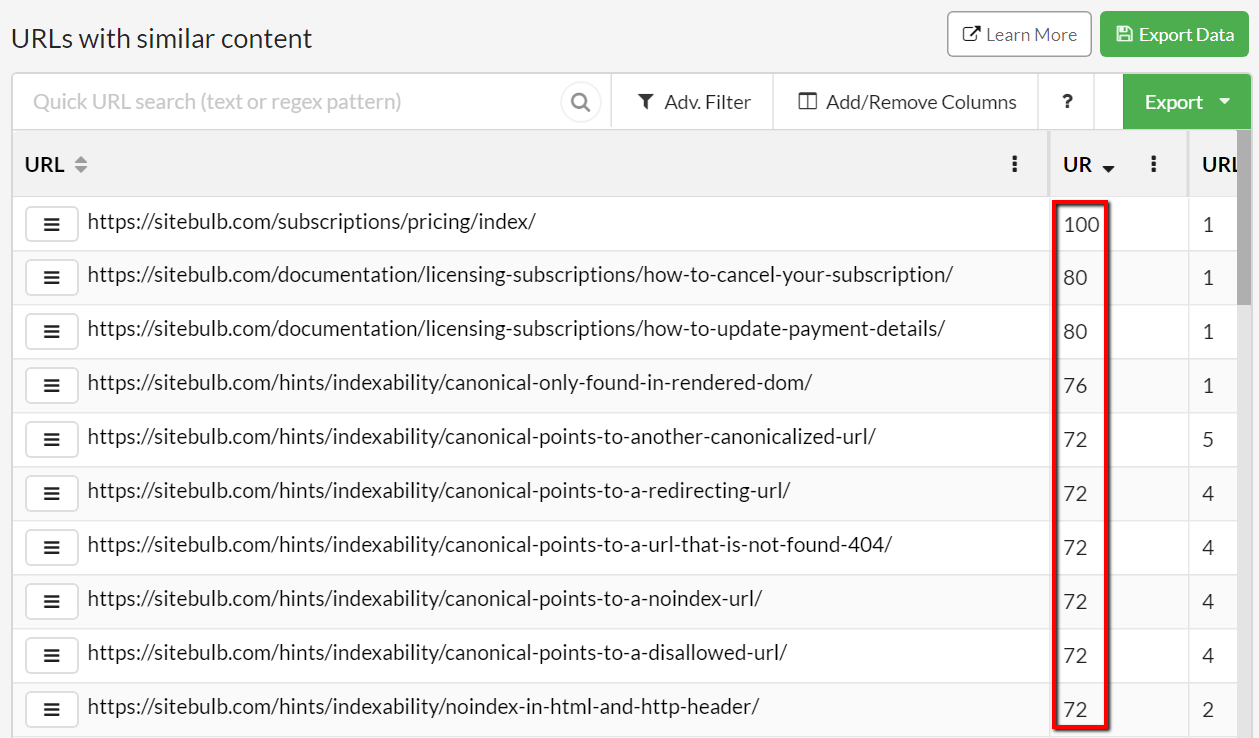Click value 2 in noindex-in-html-and-http-header row
The width and height of the screenshot is (1259, 738).
[x=1208, y=711]
